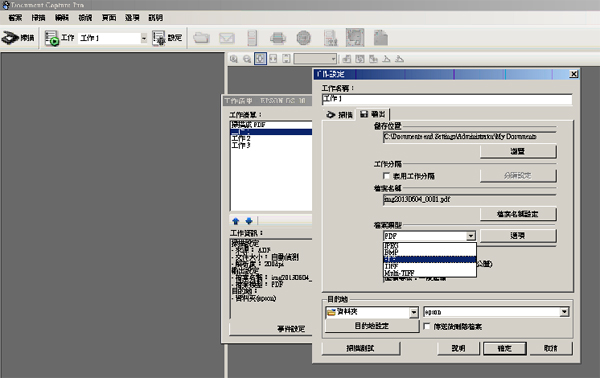Image resolution: width=600 pixels, height=378 pixels.
Task: Open the 掃描 menu in menu bar
Action: point(38,18)
